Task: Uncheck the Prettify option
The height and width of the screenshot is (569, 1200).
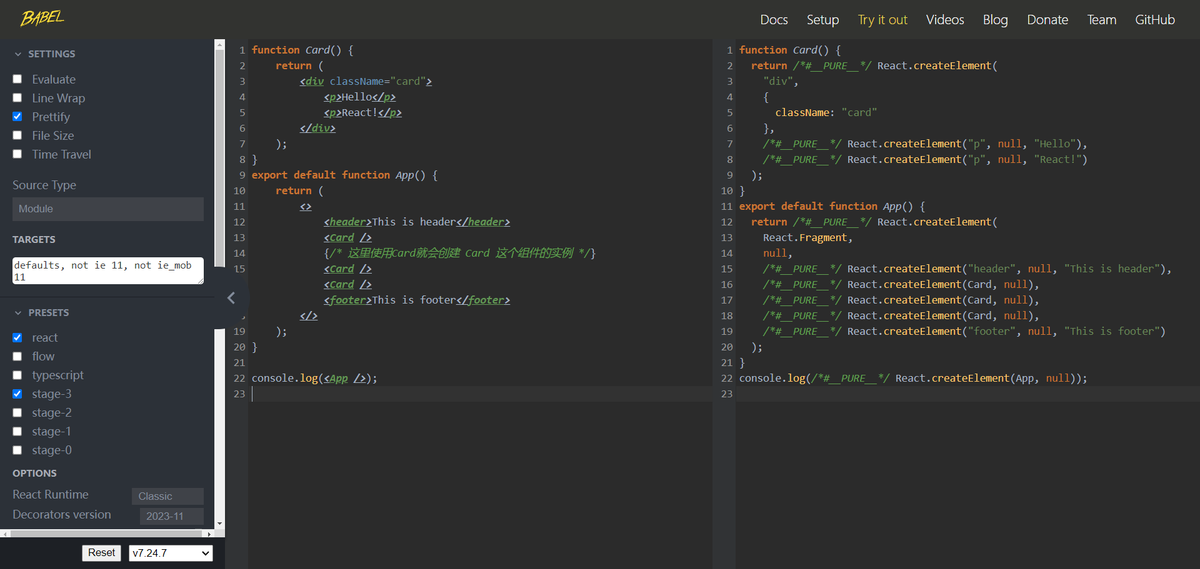Action: 17,117
